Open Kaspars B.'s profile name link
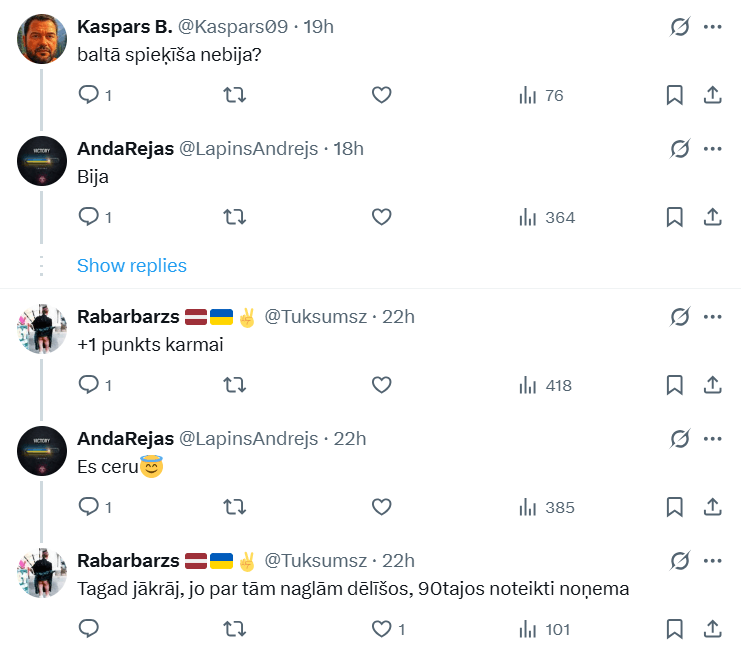This screenshot has width=741, height=649. pyautogui.click(x=125, y=27)
